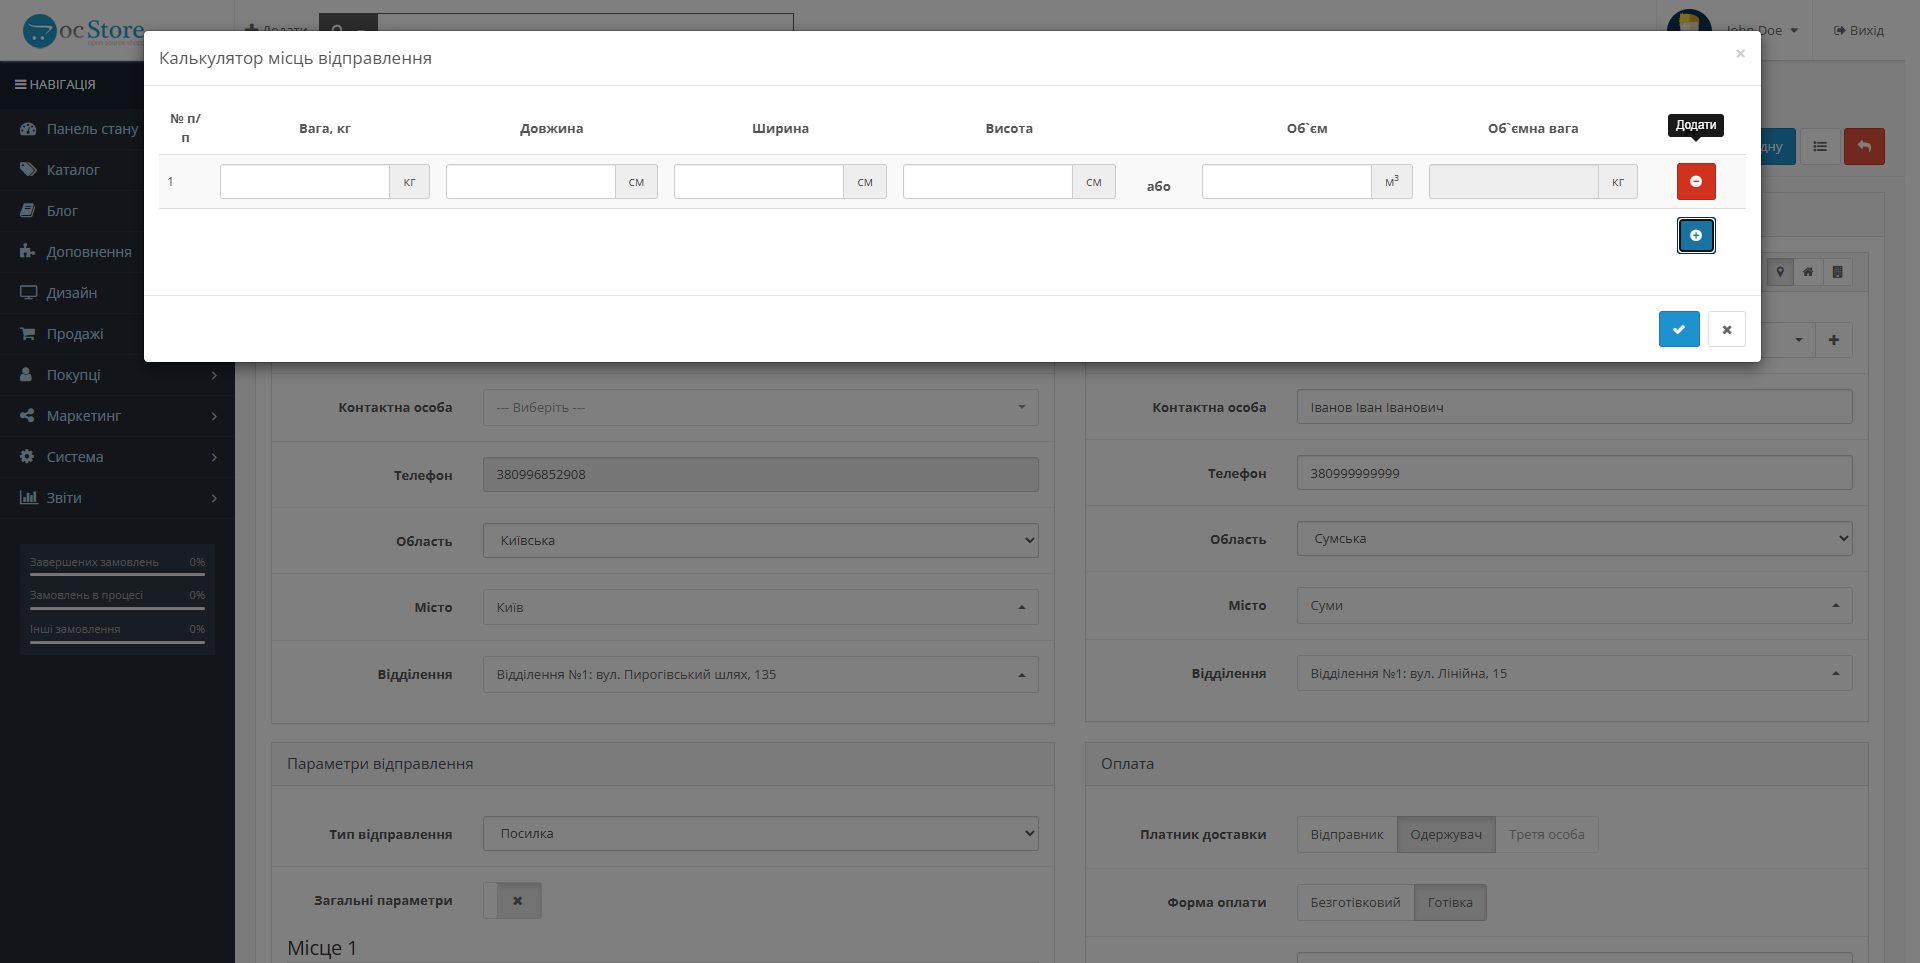The height and width of the screenshot is (963, 1920).
Task: Select the Ширина input field
Action: click(759, 182)
